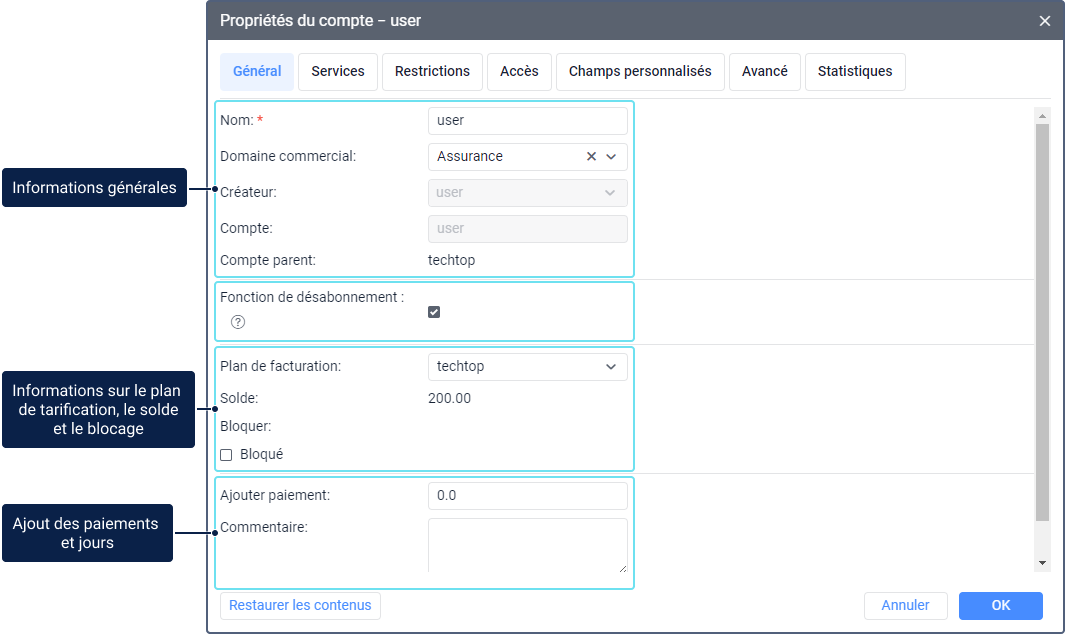View the Statistiques tab
This screenshot has width=1065, height=634.
[855, 72]
